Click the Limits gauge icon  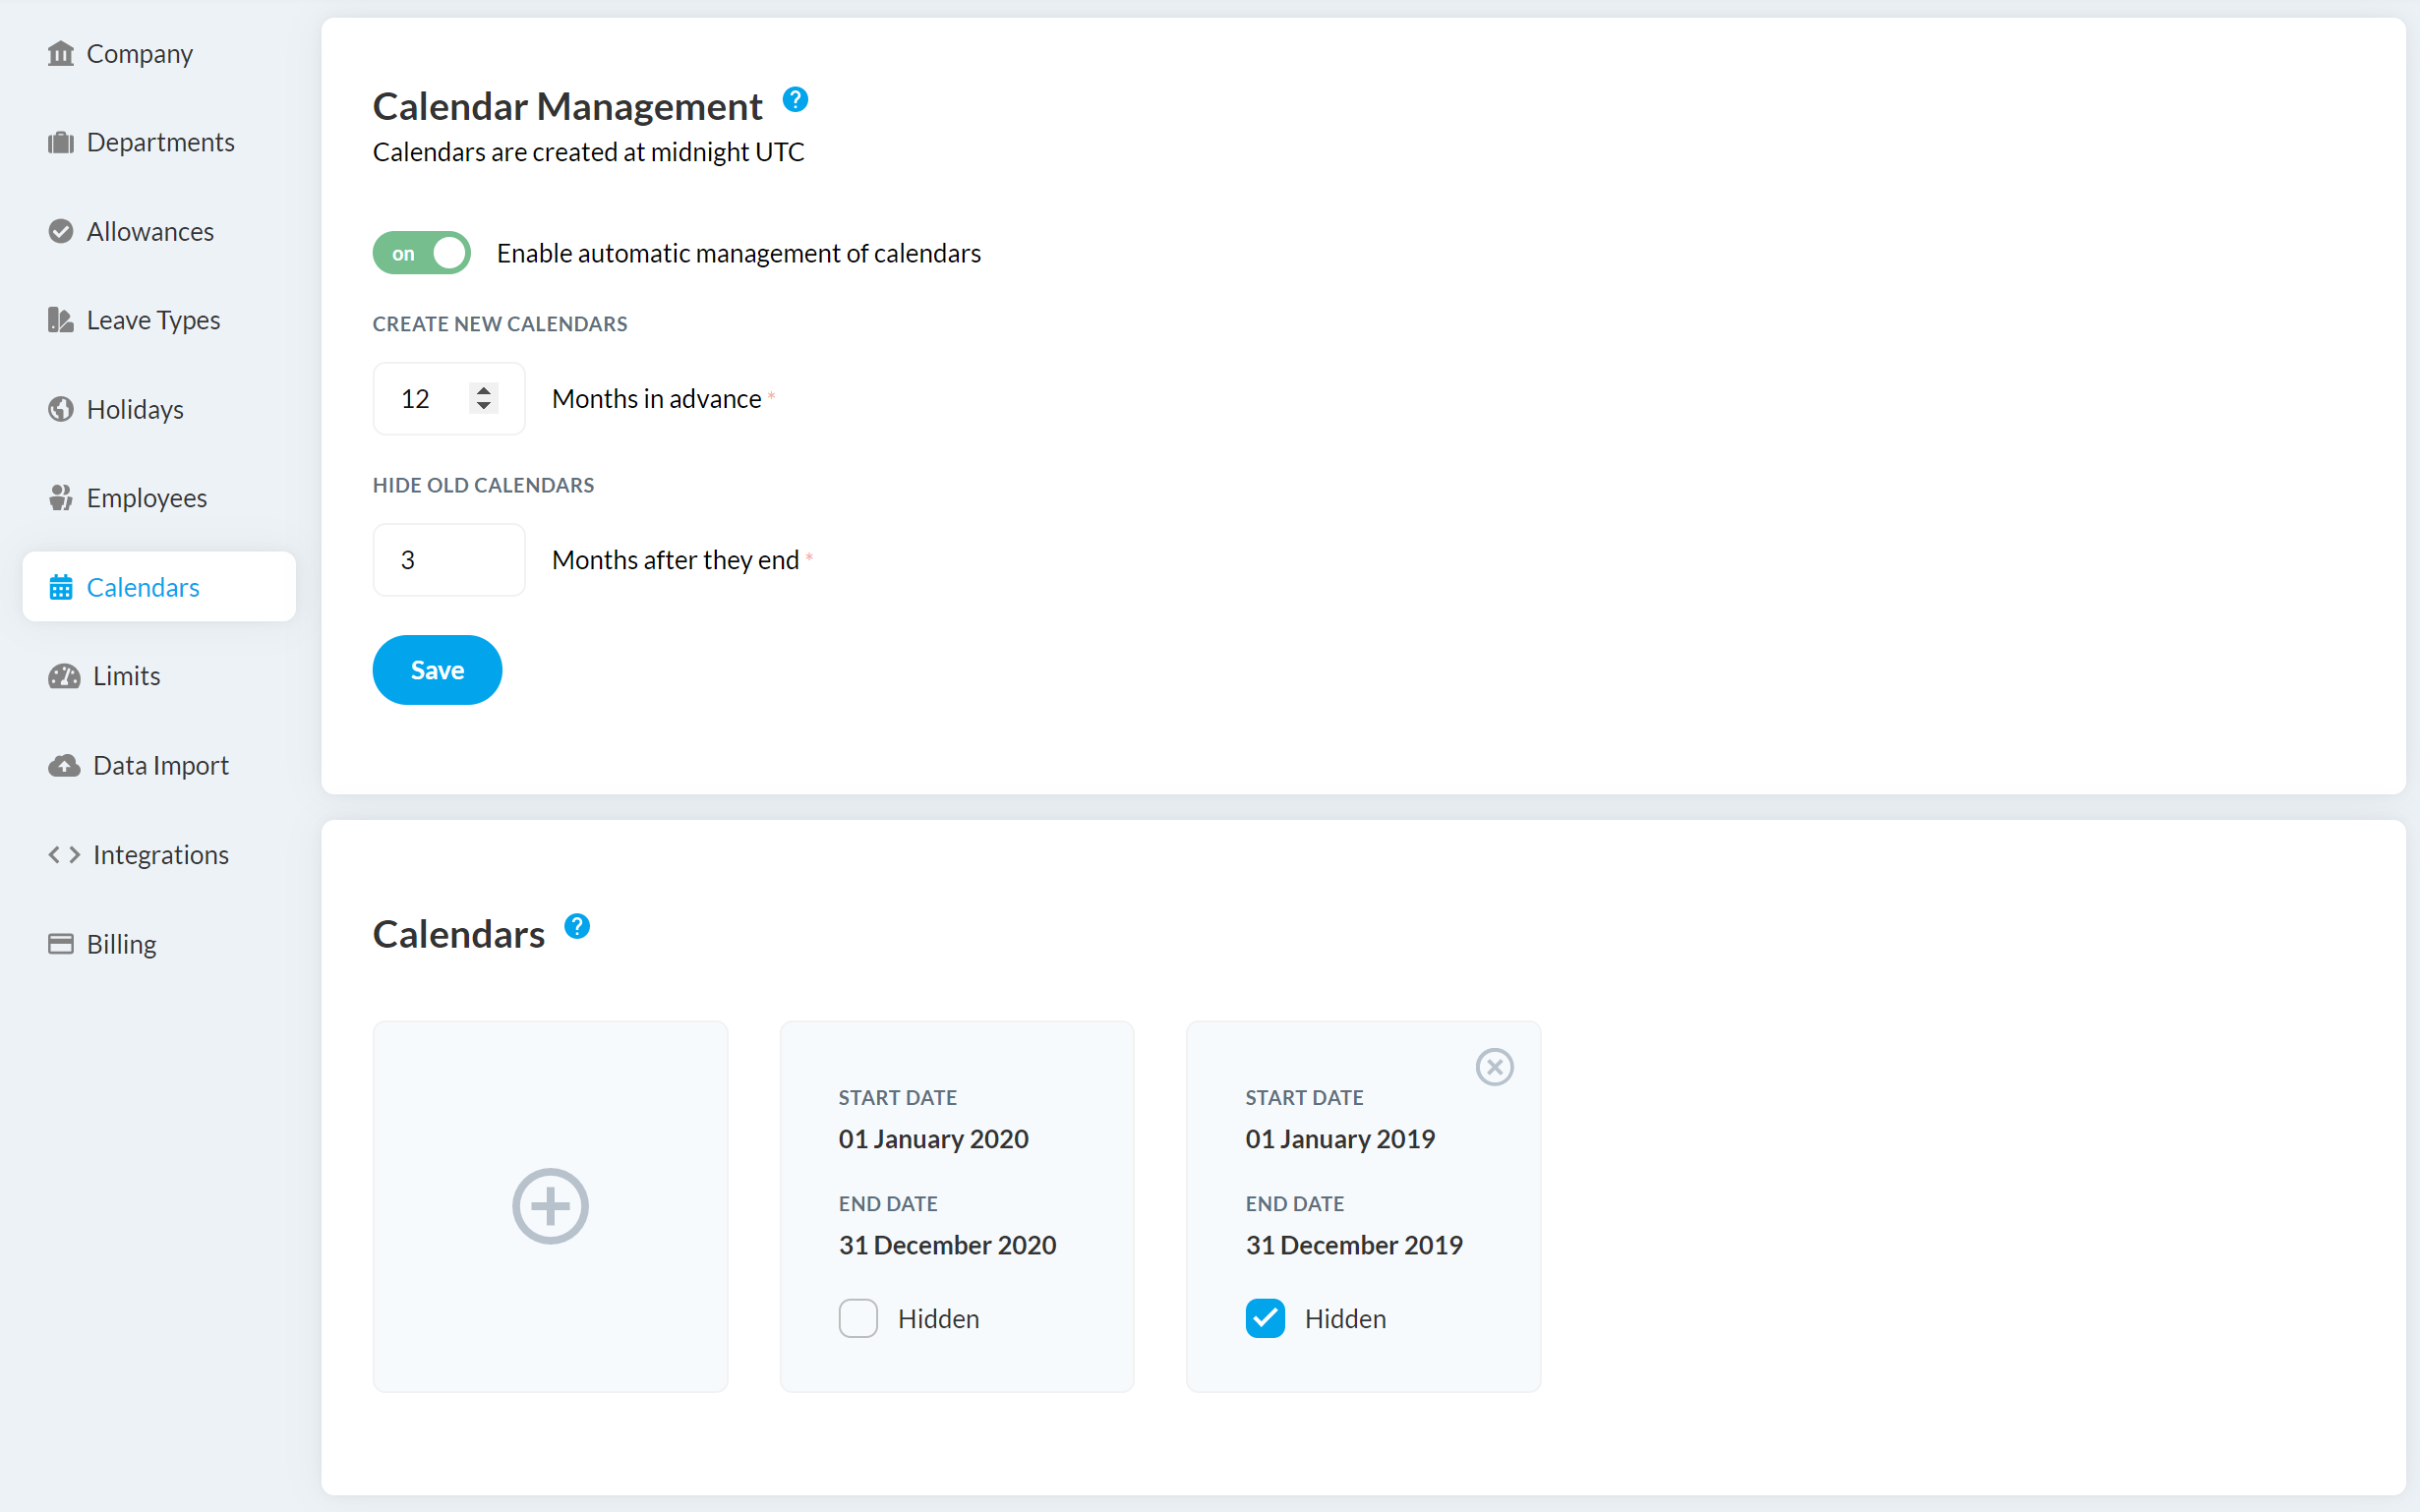pos(64,676)
